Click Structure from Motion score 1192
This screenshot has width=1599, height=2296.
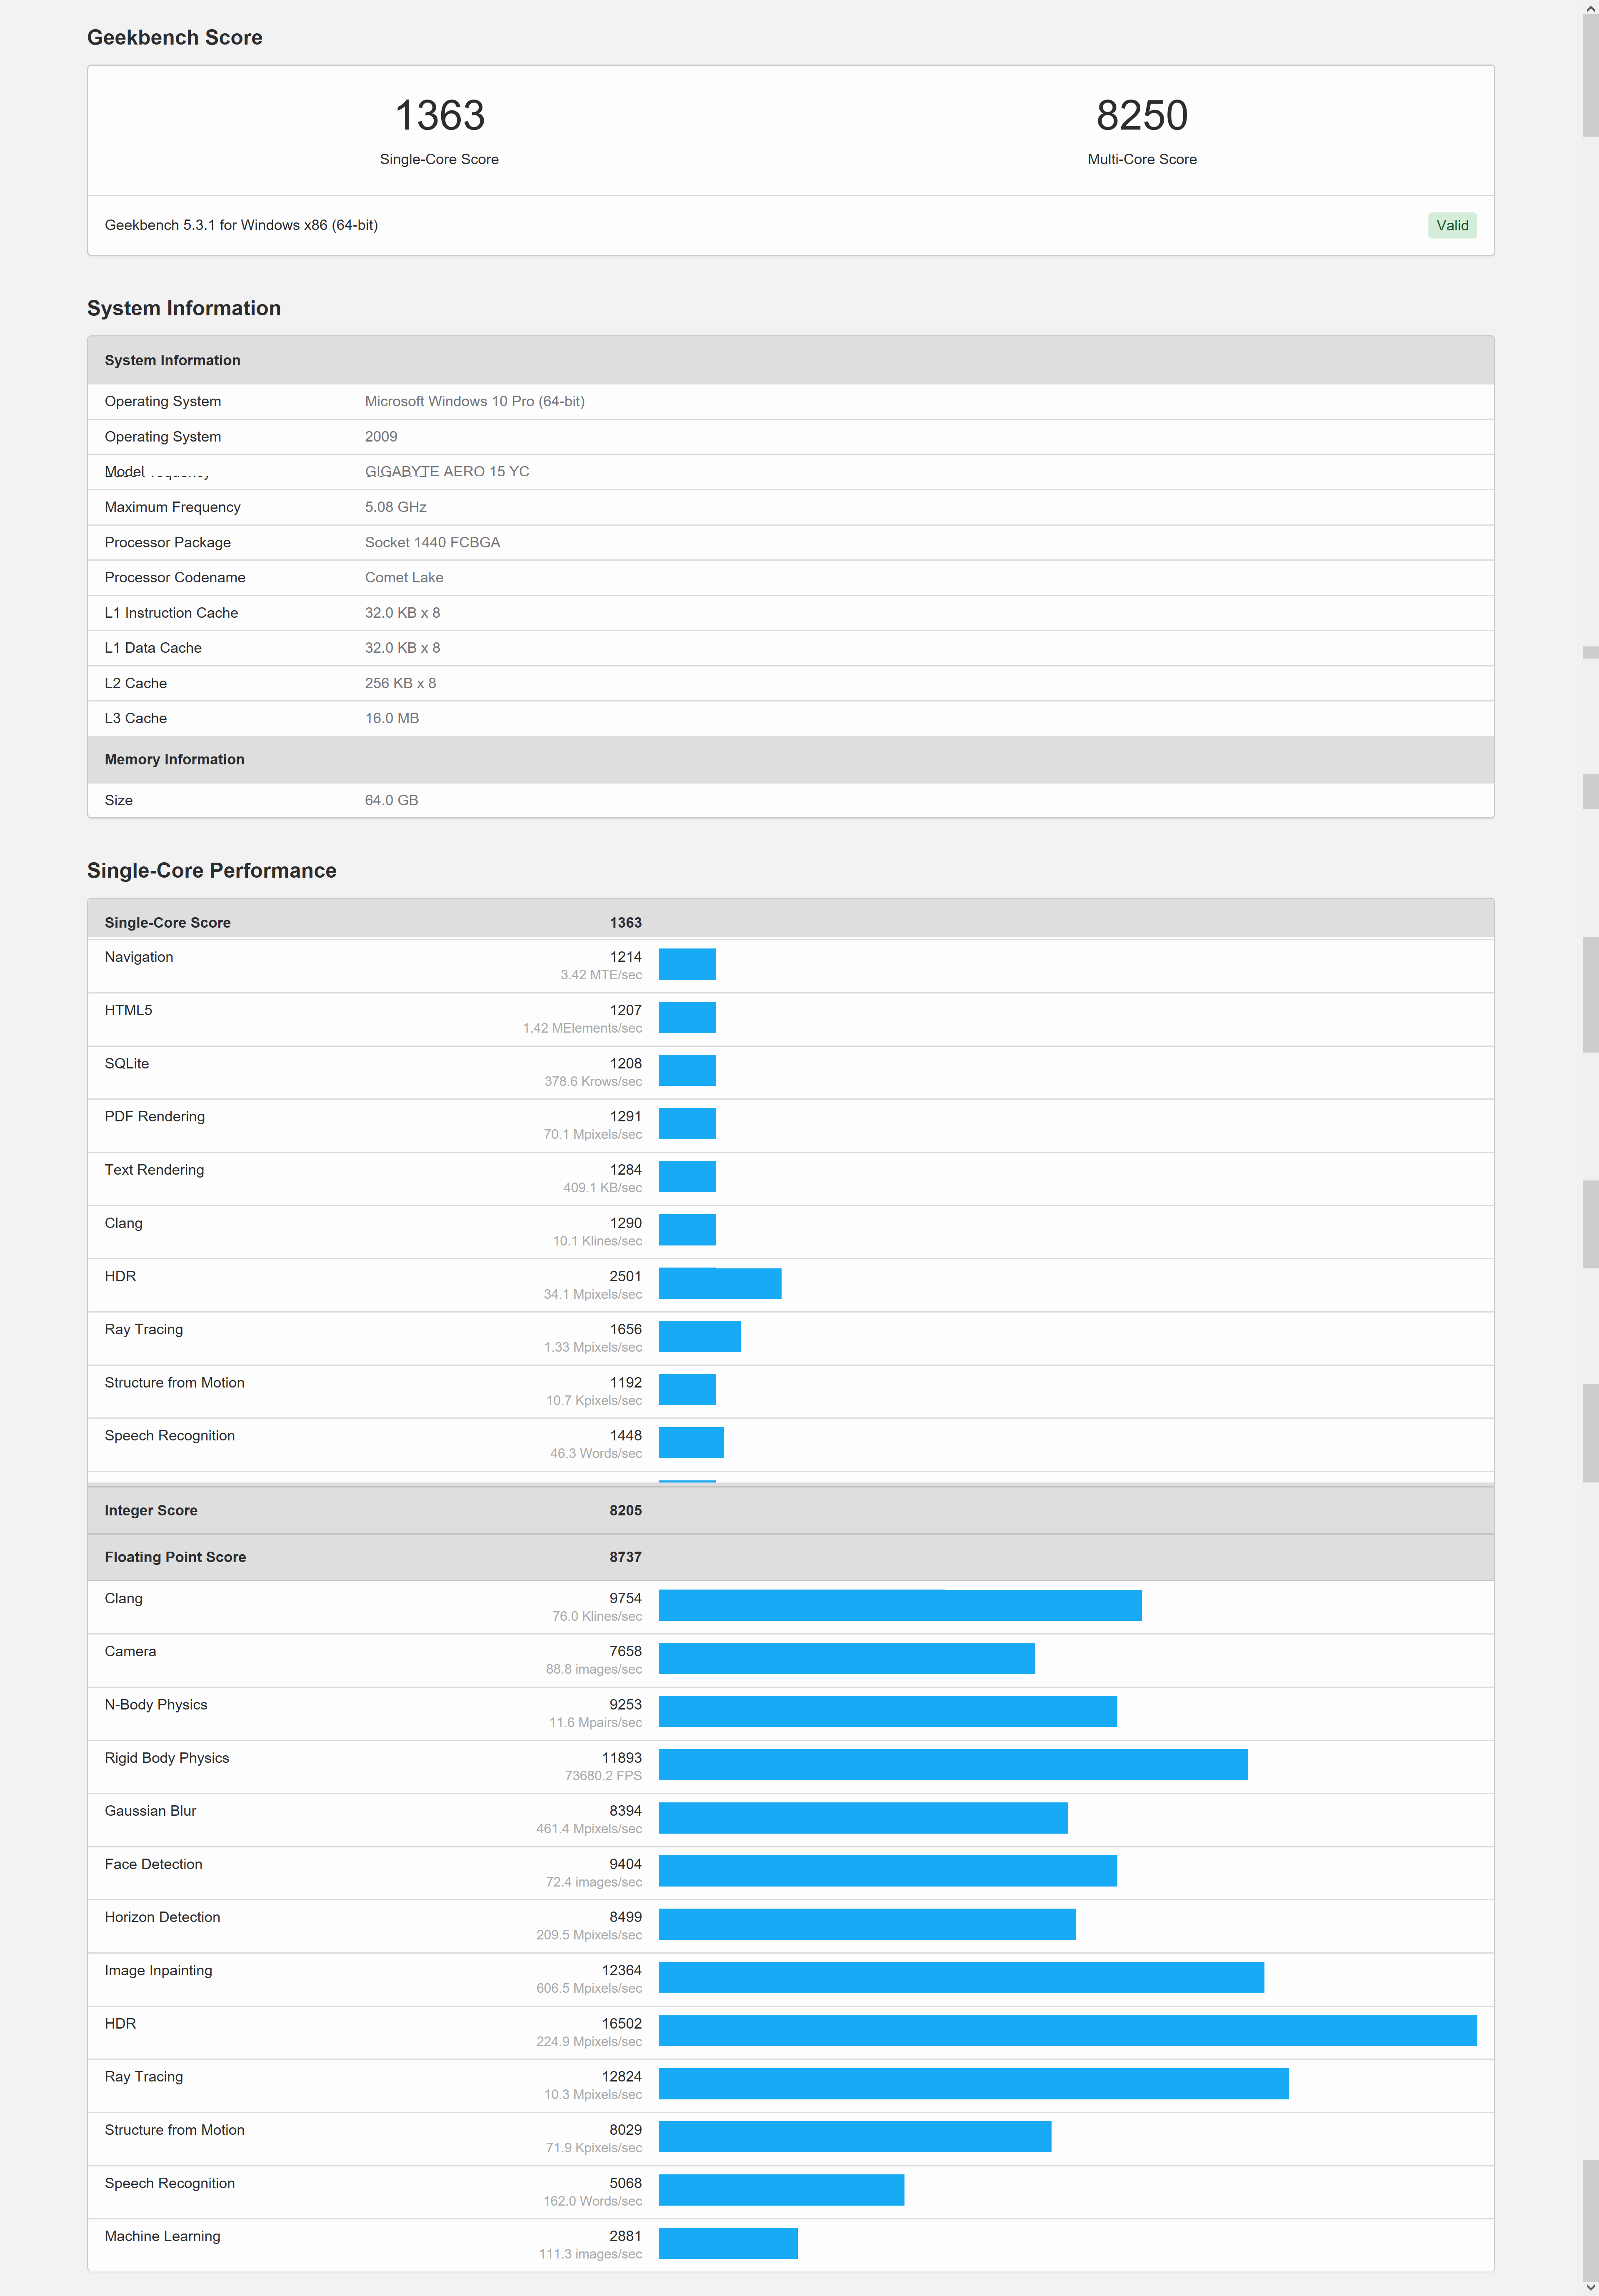(626, 1382)
